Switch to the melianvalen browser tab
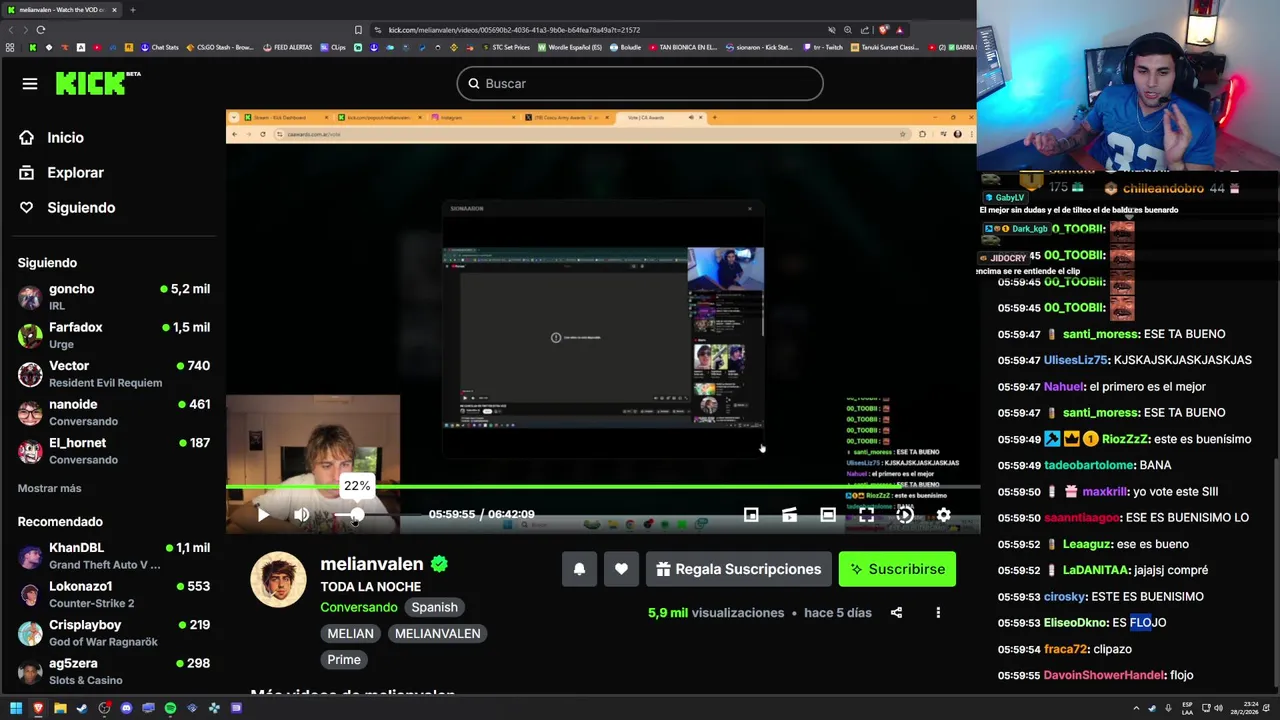 (60, 10)
